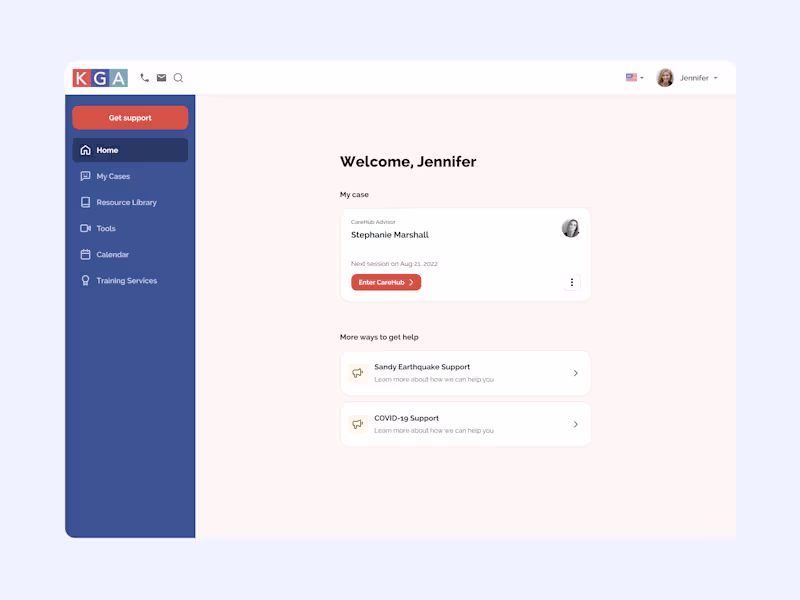800x600 pixels.
Task: Select the Home icon in the sidebar
Action: [85, 149]
